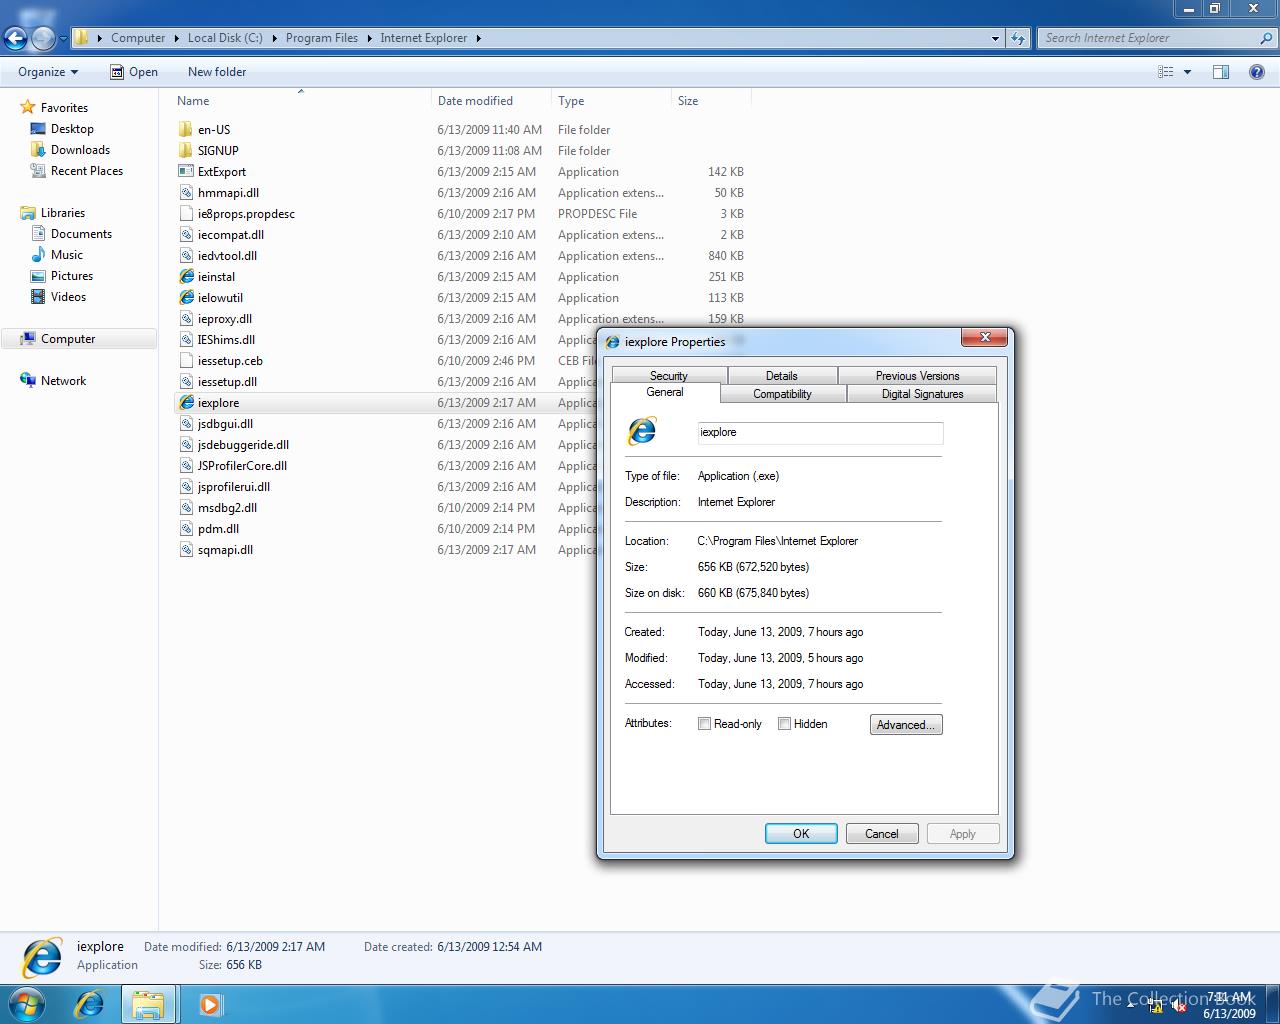1280x1024 pixels.
Task: Expand arrow after Computer in breadcrumb
Action: pos(176,38)
